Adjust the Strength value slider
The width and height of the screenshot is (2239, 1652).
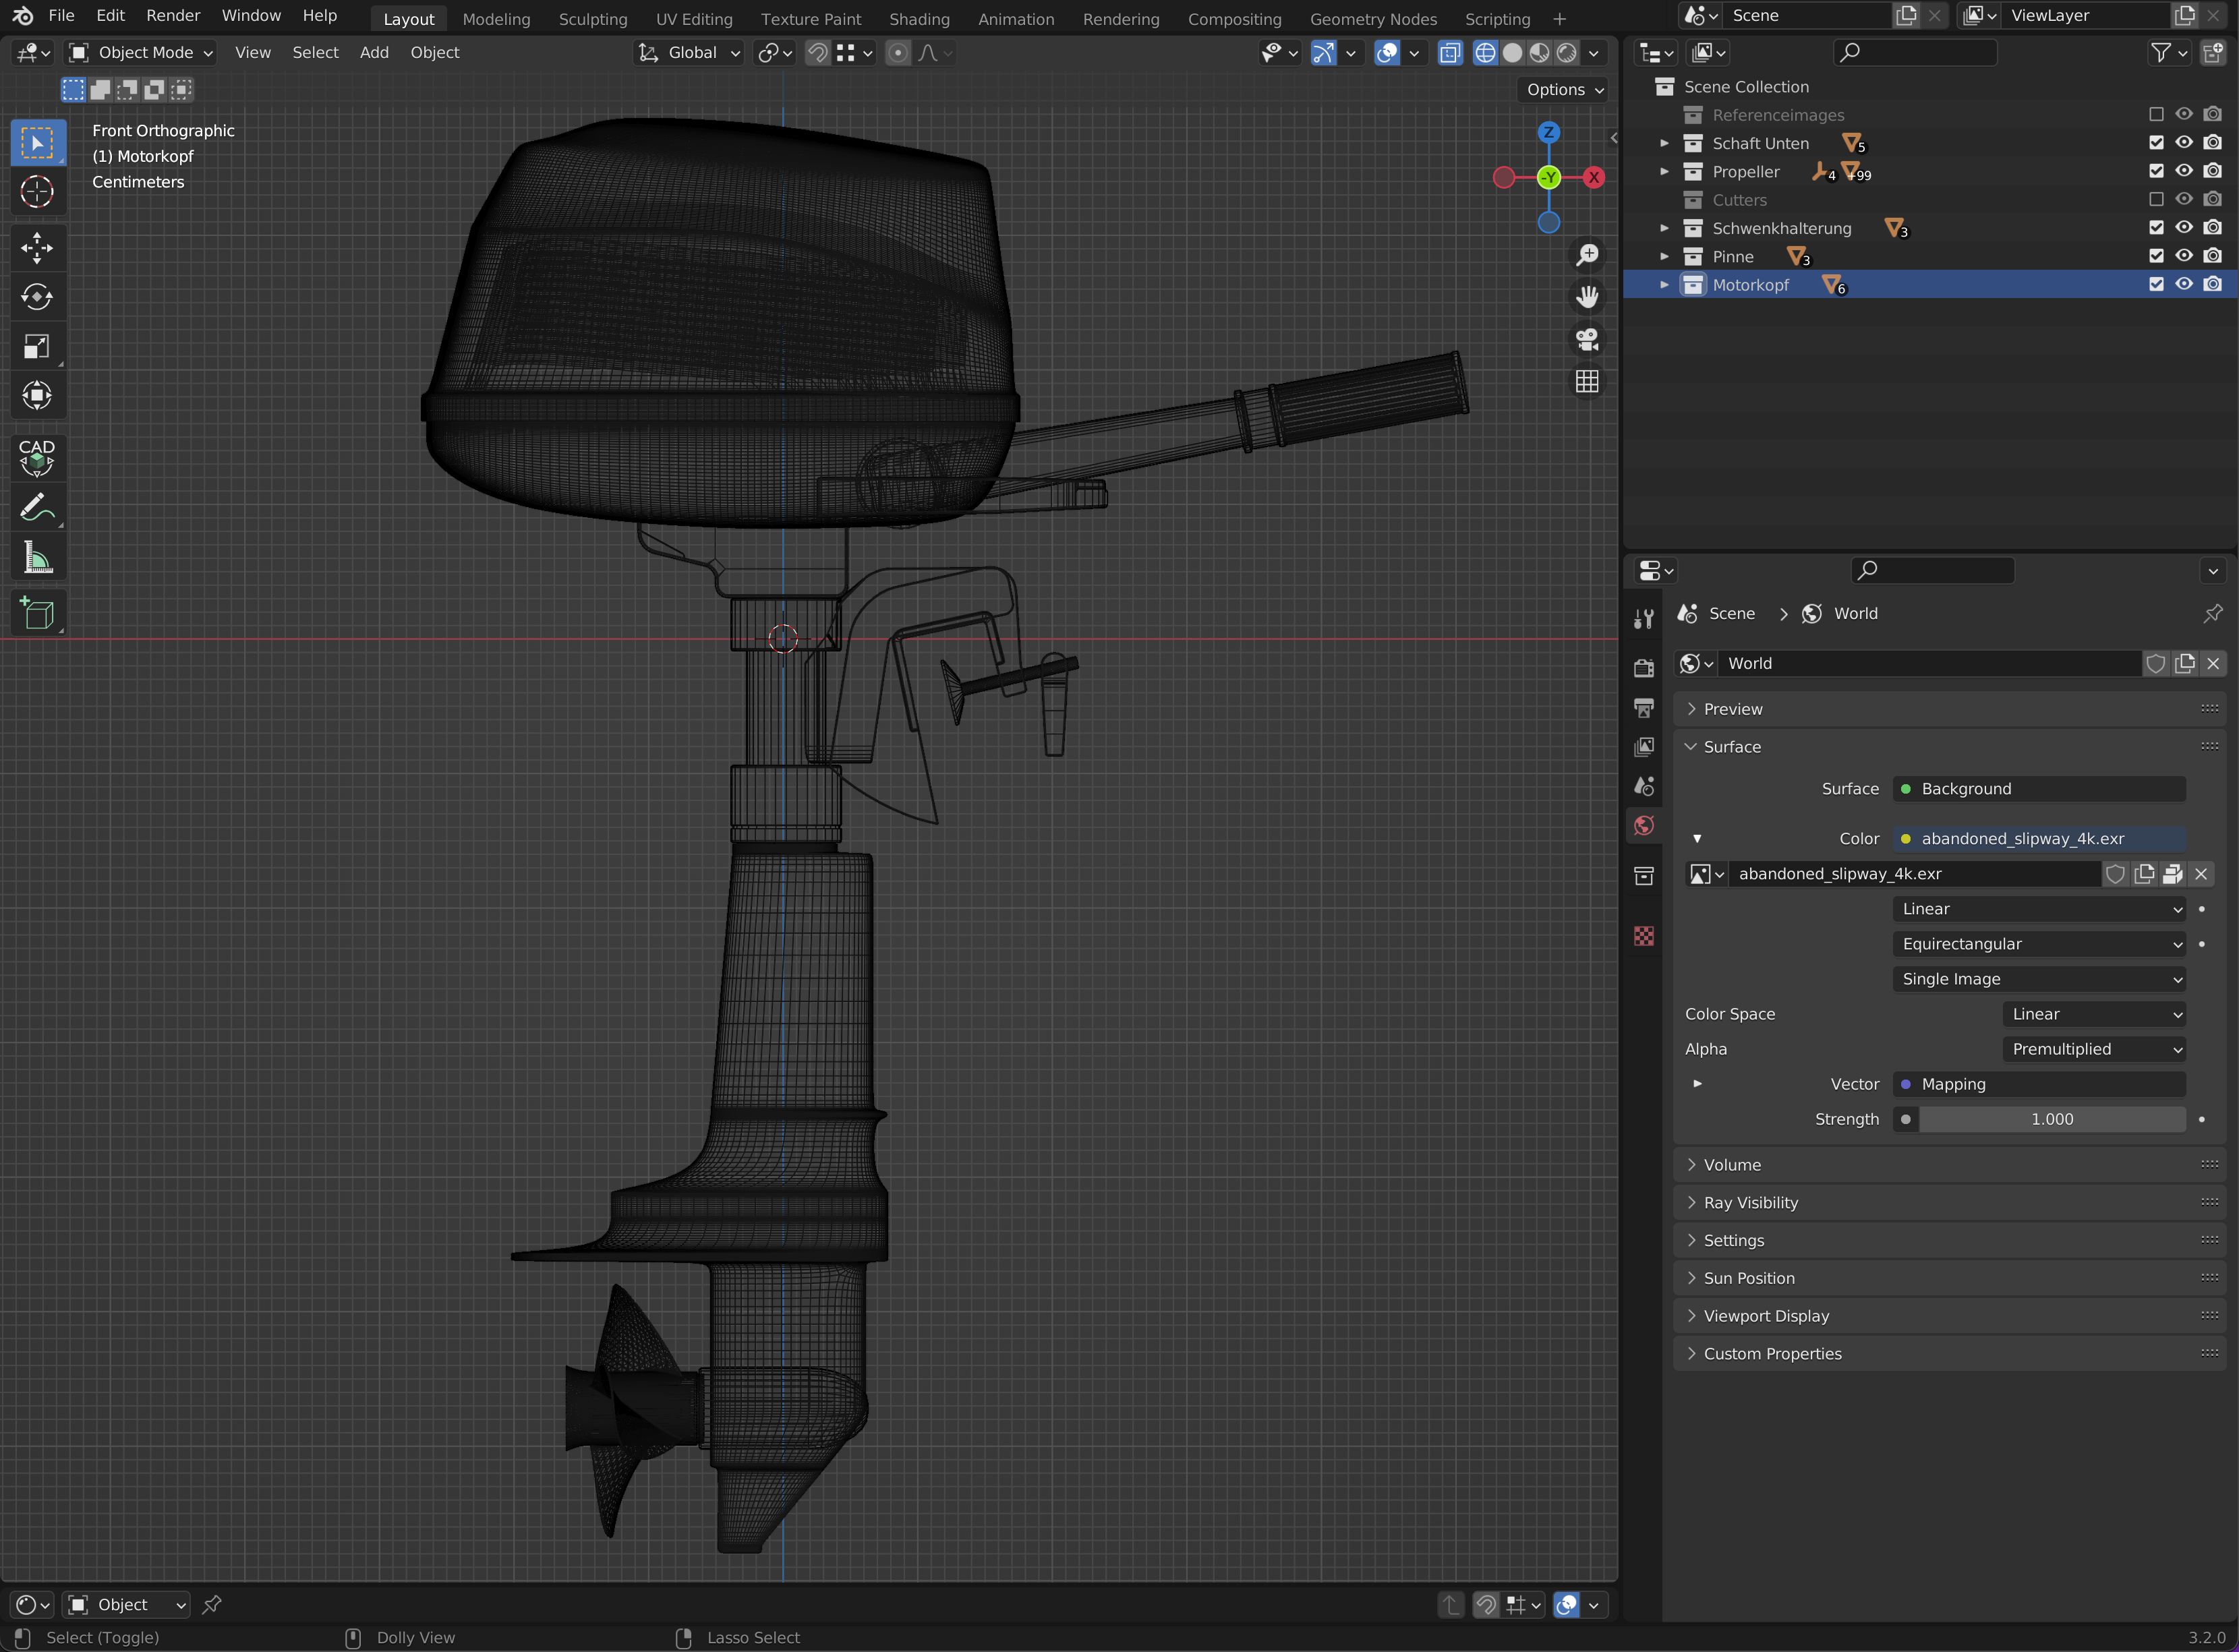[2051, 1119]
